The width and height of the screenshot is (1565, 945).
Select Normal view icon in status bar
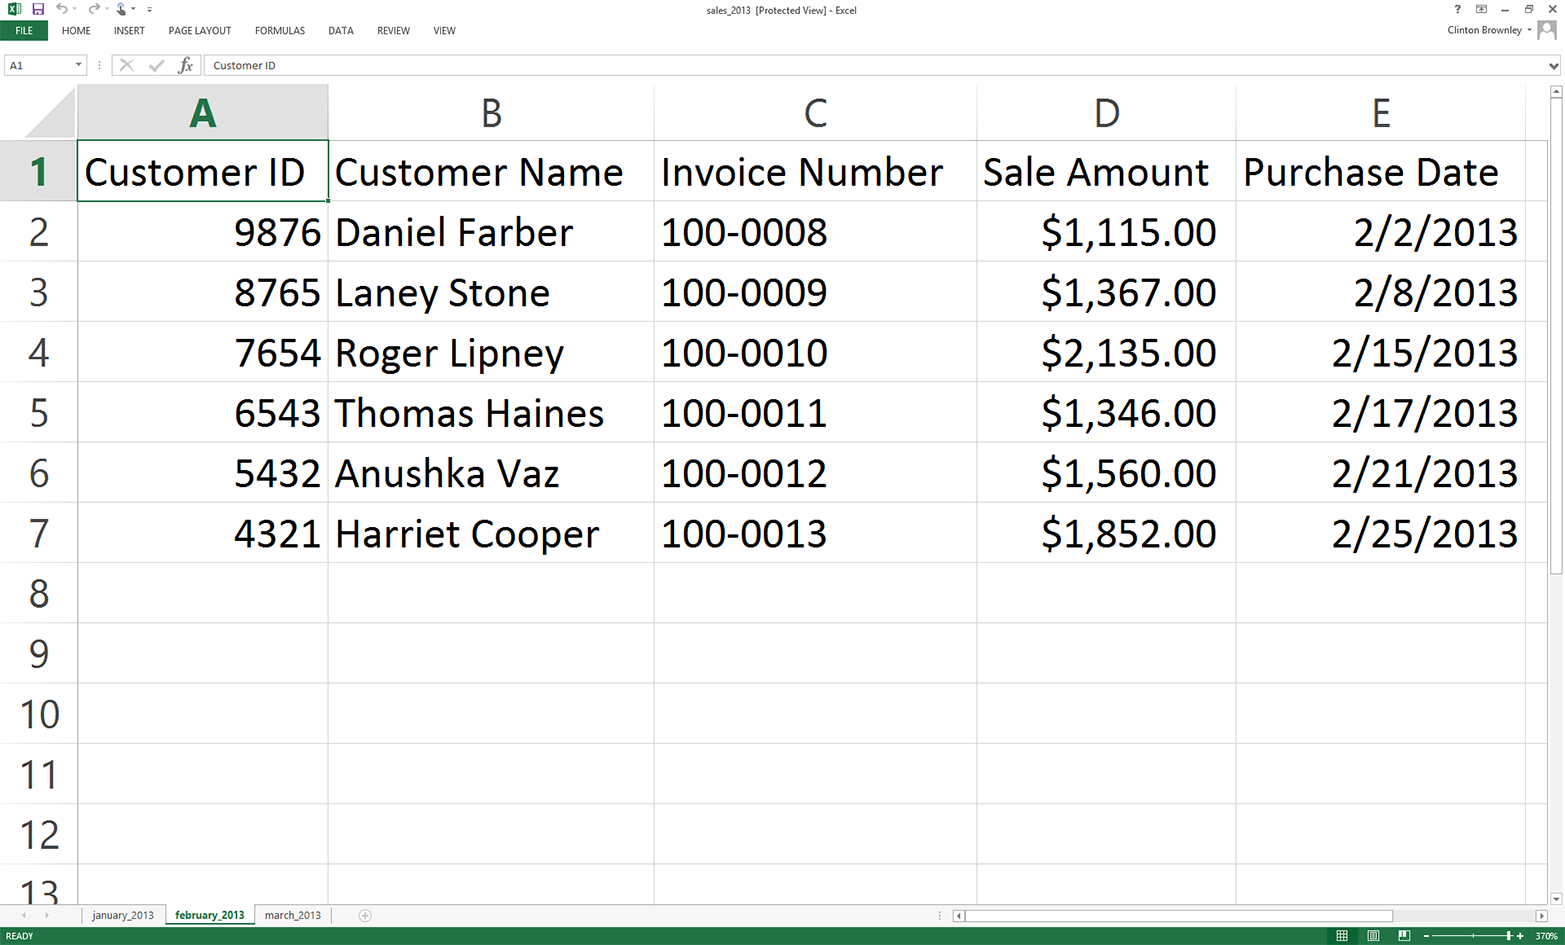pos(1341,938)
